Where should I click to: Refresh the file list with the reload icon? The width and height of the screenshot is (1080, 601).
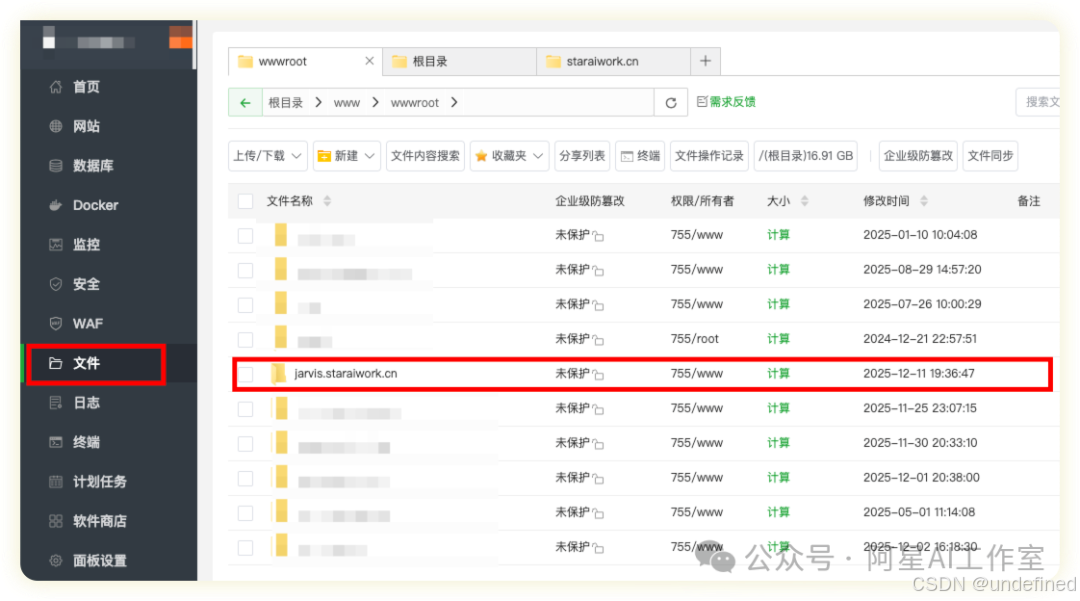click(671, 103)
